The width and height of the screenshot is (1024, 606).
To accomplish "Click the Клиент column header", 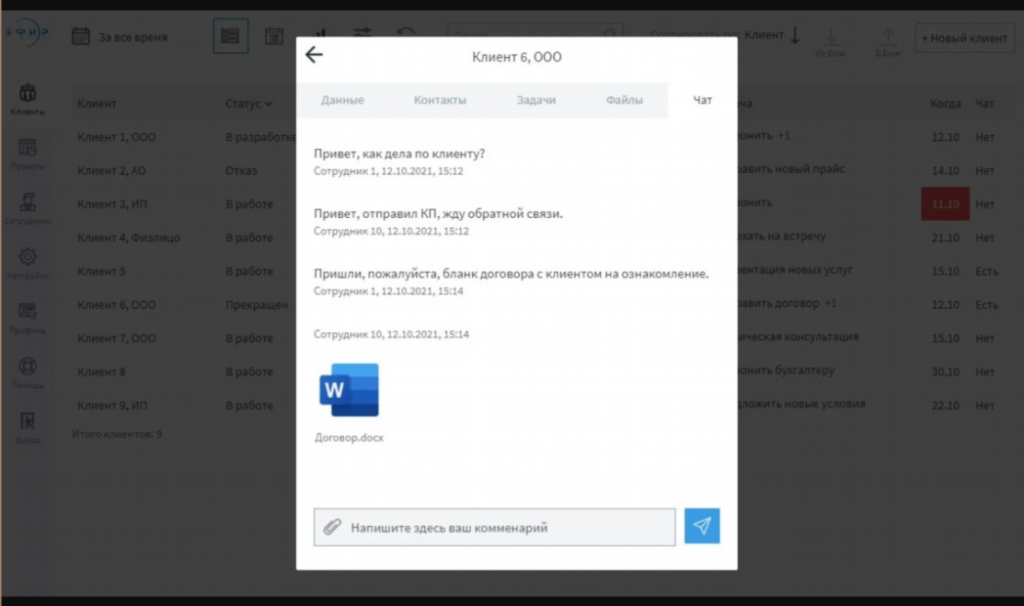I will pos(97,103).
